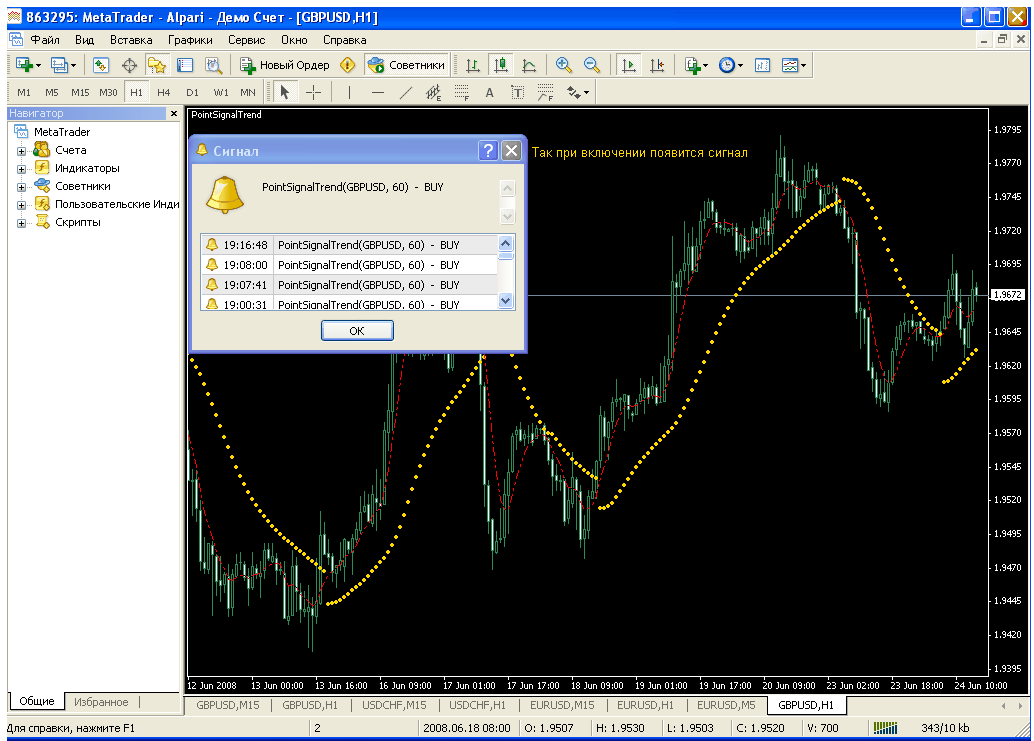
Task: Click OK in the Сигнал dialog
Action: 357,331
